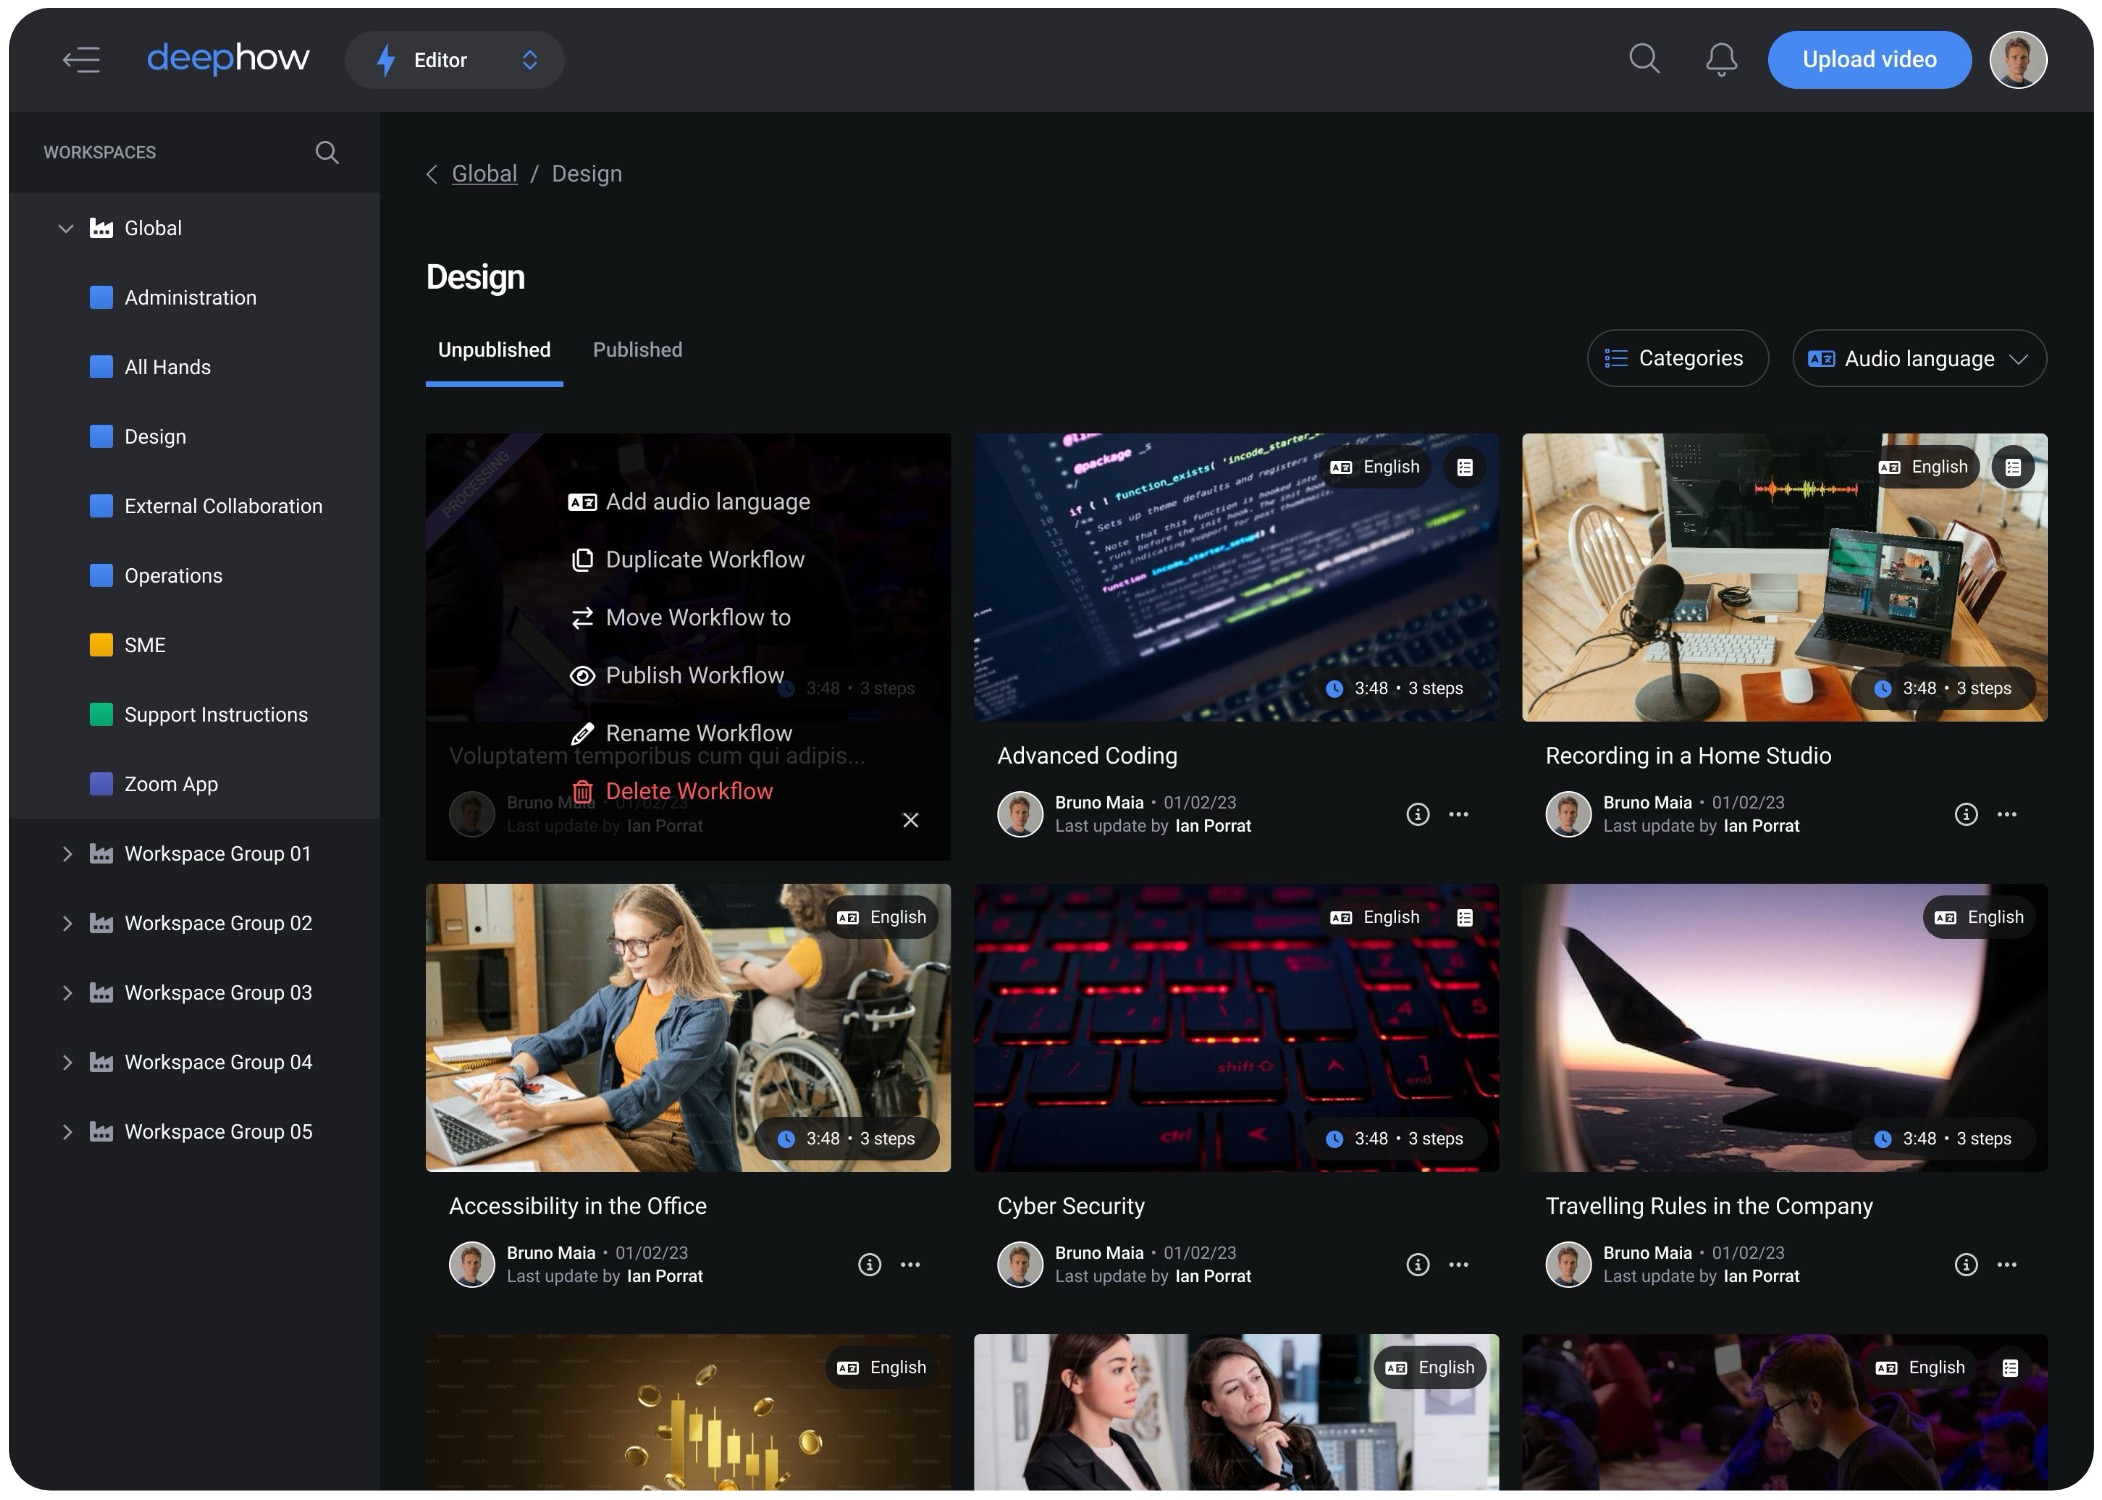
Task: Open more options for Travelling Rules in the Company
Action: pos(2007,1265)
